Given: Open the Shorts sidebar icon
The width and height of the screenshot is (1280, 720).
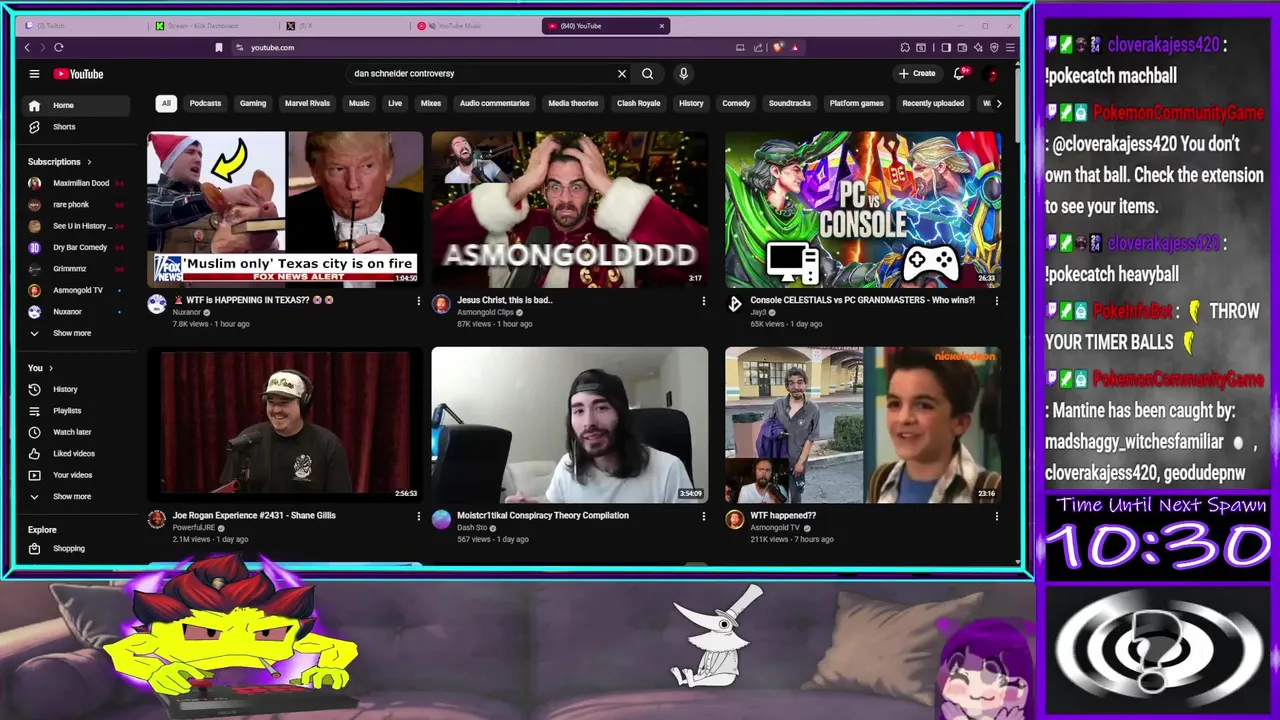Looking at the screenshot, I should coord(34,127).
